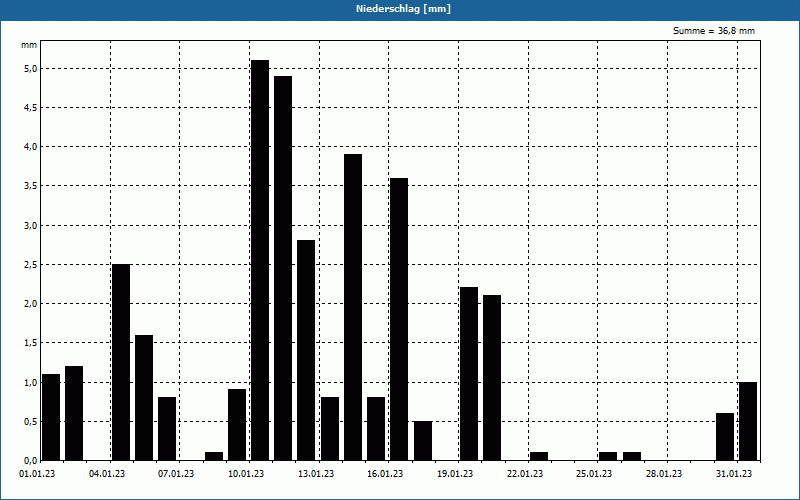Image resolution: width=800 pixels, height=500 pixels.
Task: Click the 25.01.23 date label
Action: [x=594, y=474]
